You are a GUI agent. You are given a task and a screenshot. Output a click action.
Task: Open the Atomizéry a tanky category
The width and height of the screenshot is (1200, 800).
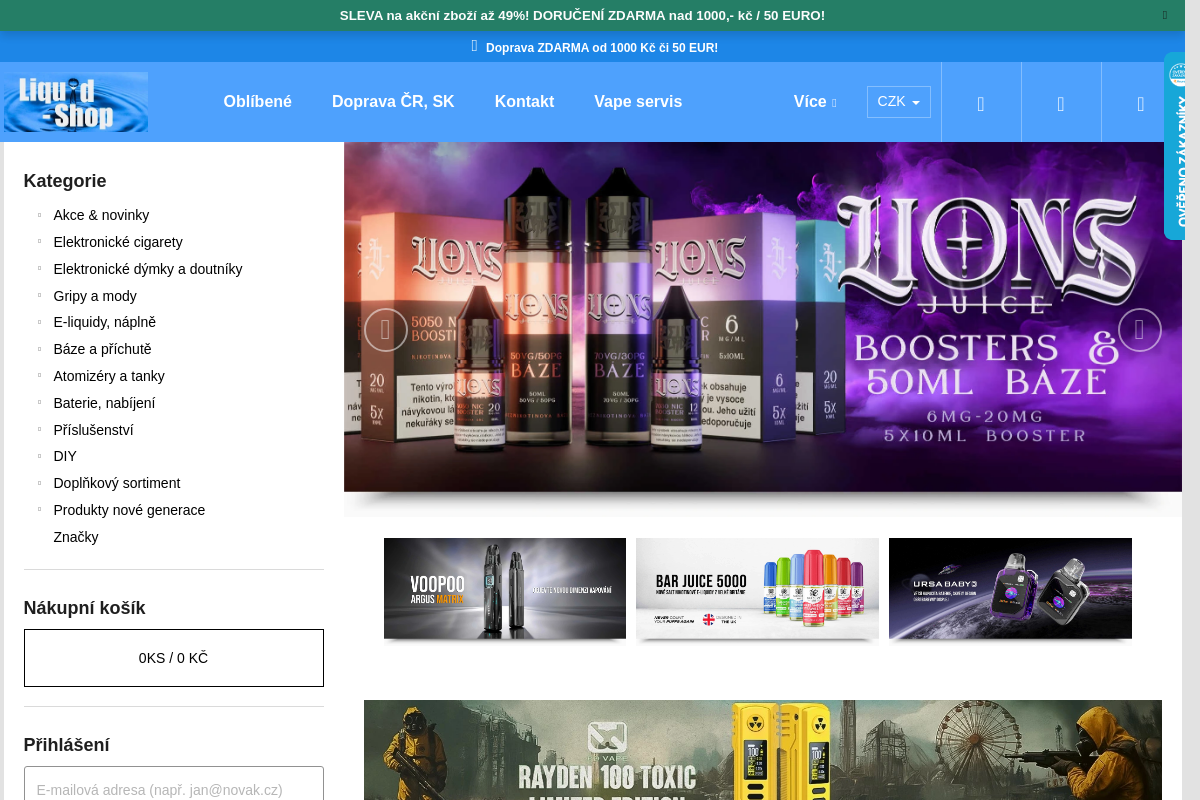(x=109, y=376)
